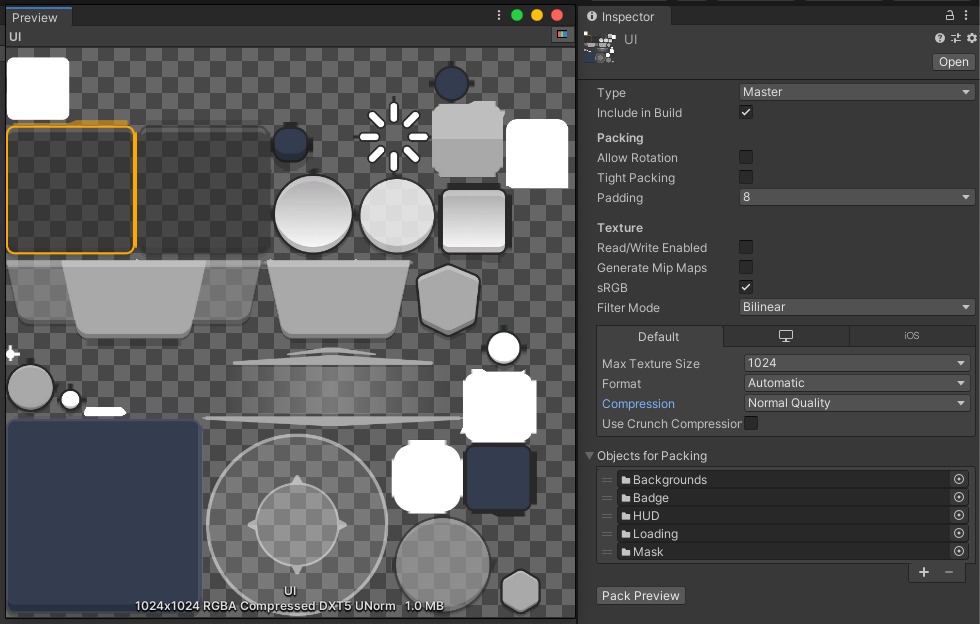Screen dimensions: 980x624
Task: Click the object picker for Backgrounds
Action: 959,480
